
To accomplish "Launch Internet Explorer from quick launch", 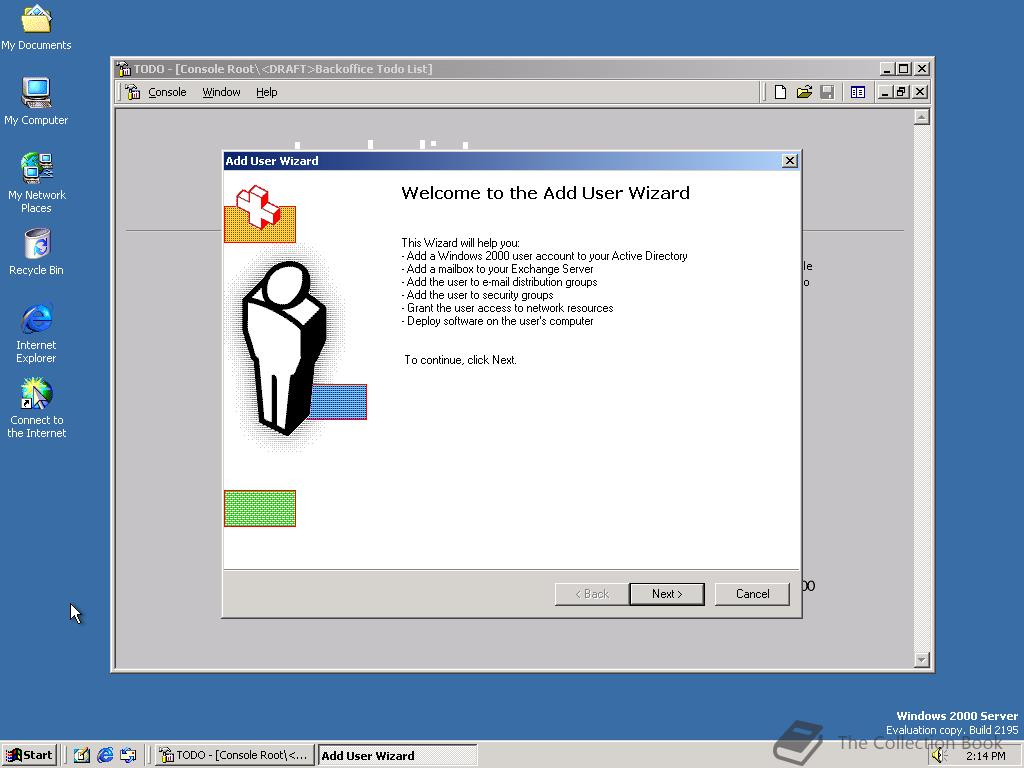I will tap(105, 755).
